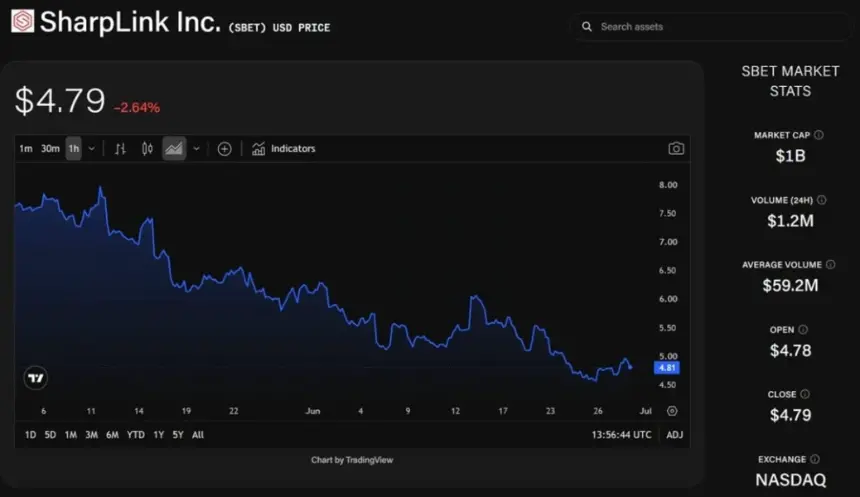Click the SharpLink Inc. title
860x497 pixels.
pos(130,22)
